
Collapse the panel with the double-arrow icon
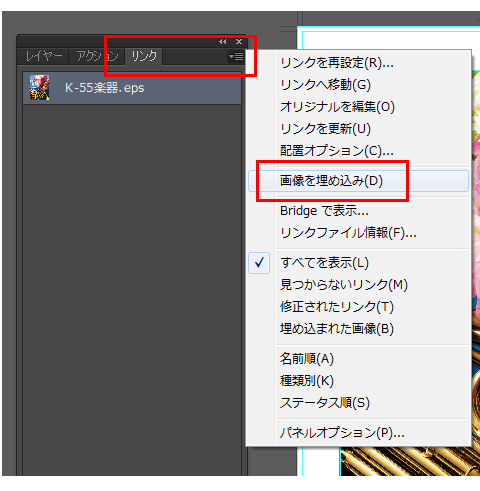pyautogui.click(x=223, y=42)
